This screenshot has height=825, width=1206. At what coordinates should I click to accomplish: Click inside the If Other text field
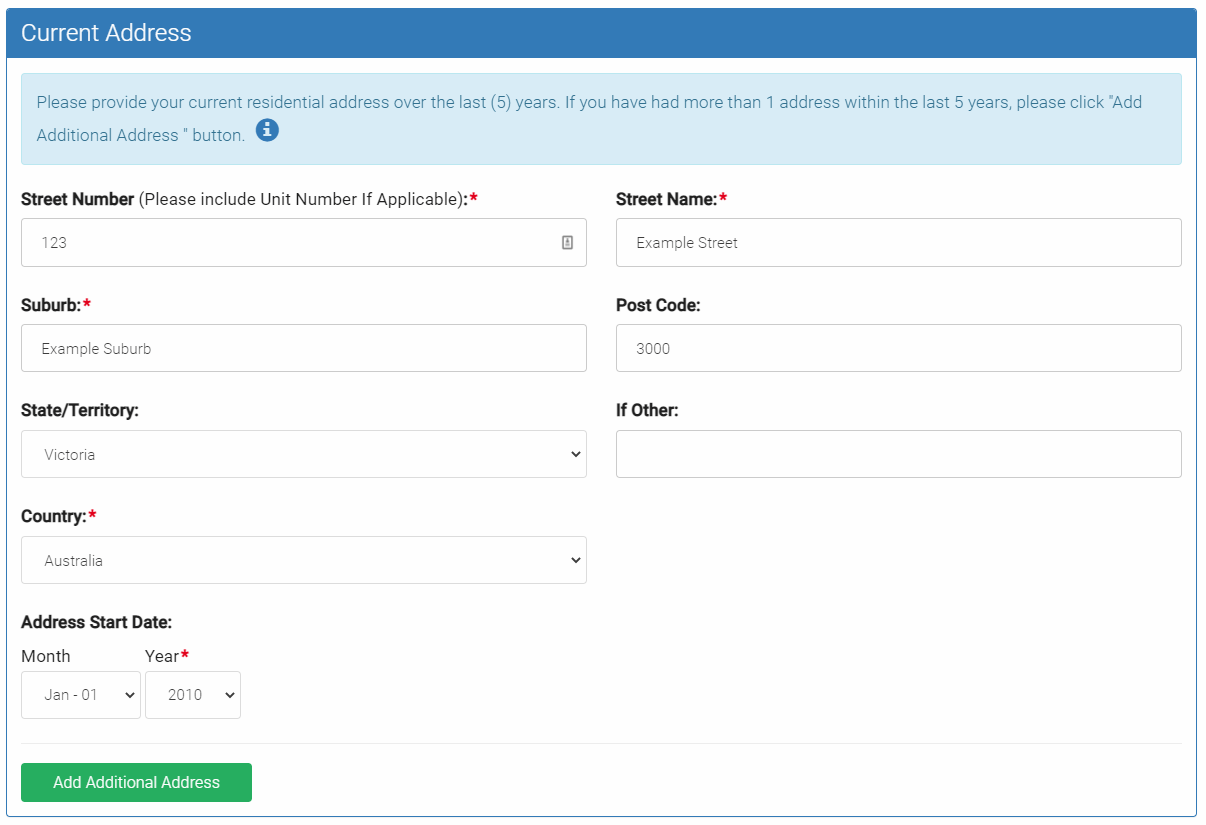[x=897, y=454]
